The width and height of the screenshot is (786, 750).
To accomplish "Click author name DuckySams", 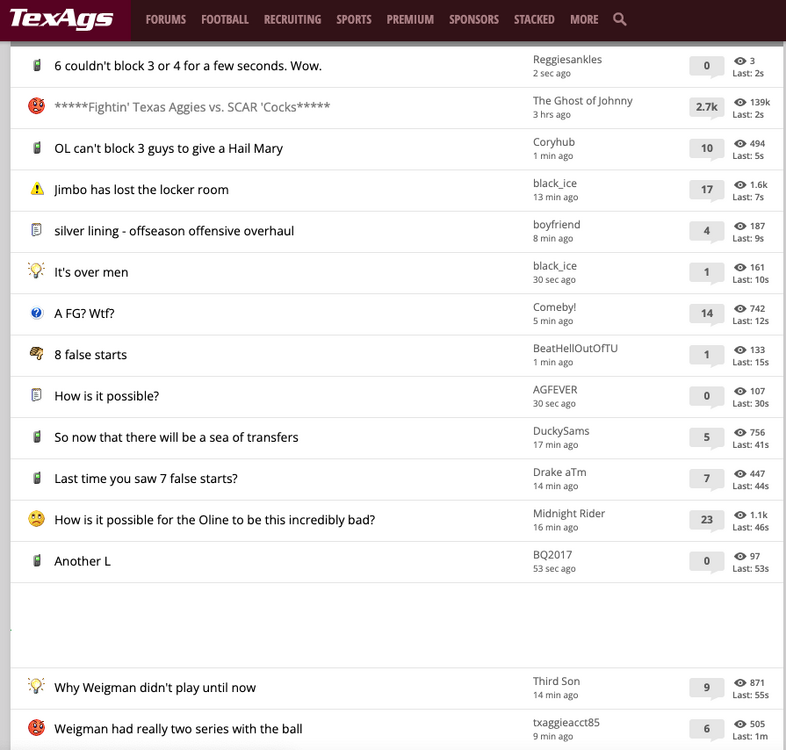I will coord(561,431).
